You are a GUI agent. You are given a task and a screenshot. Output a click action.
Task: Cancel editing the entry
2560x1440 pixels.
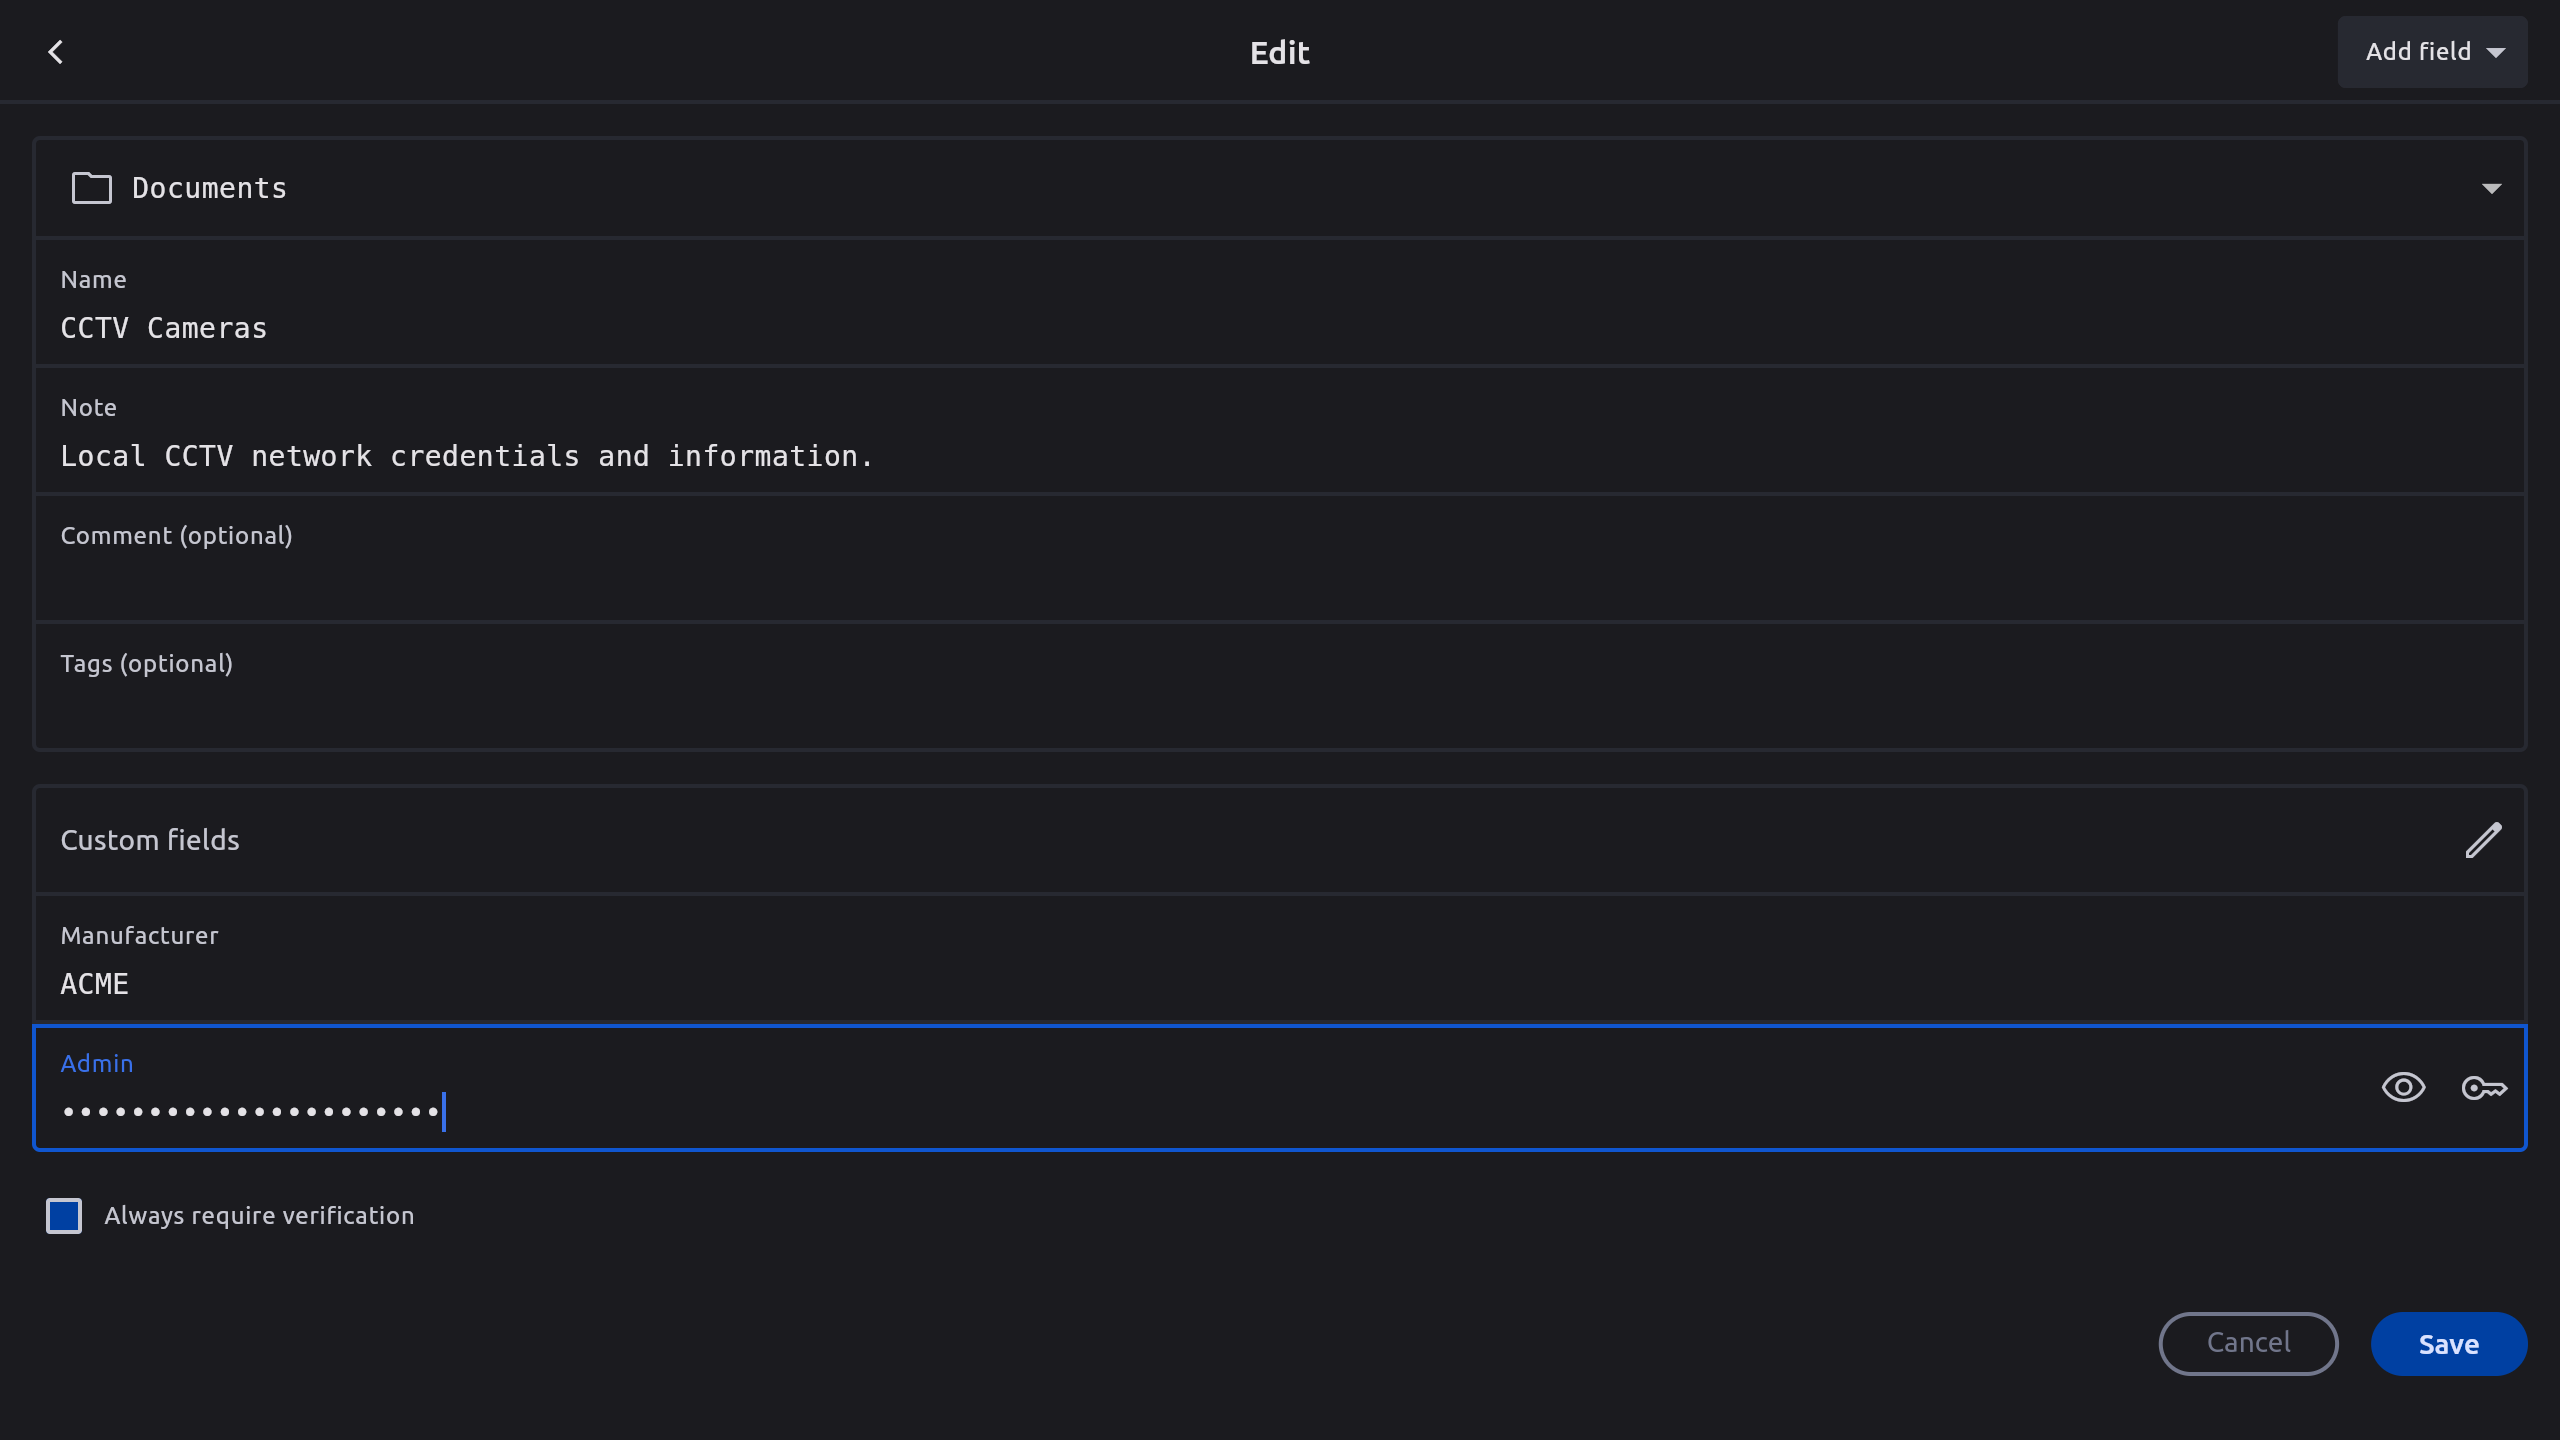click(x=2248, y=1343)
